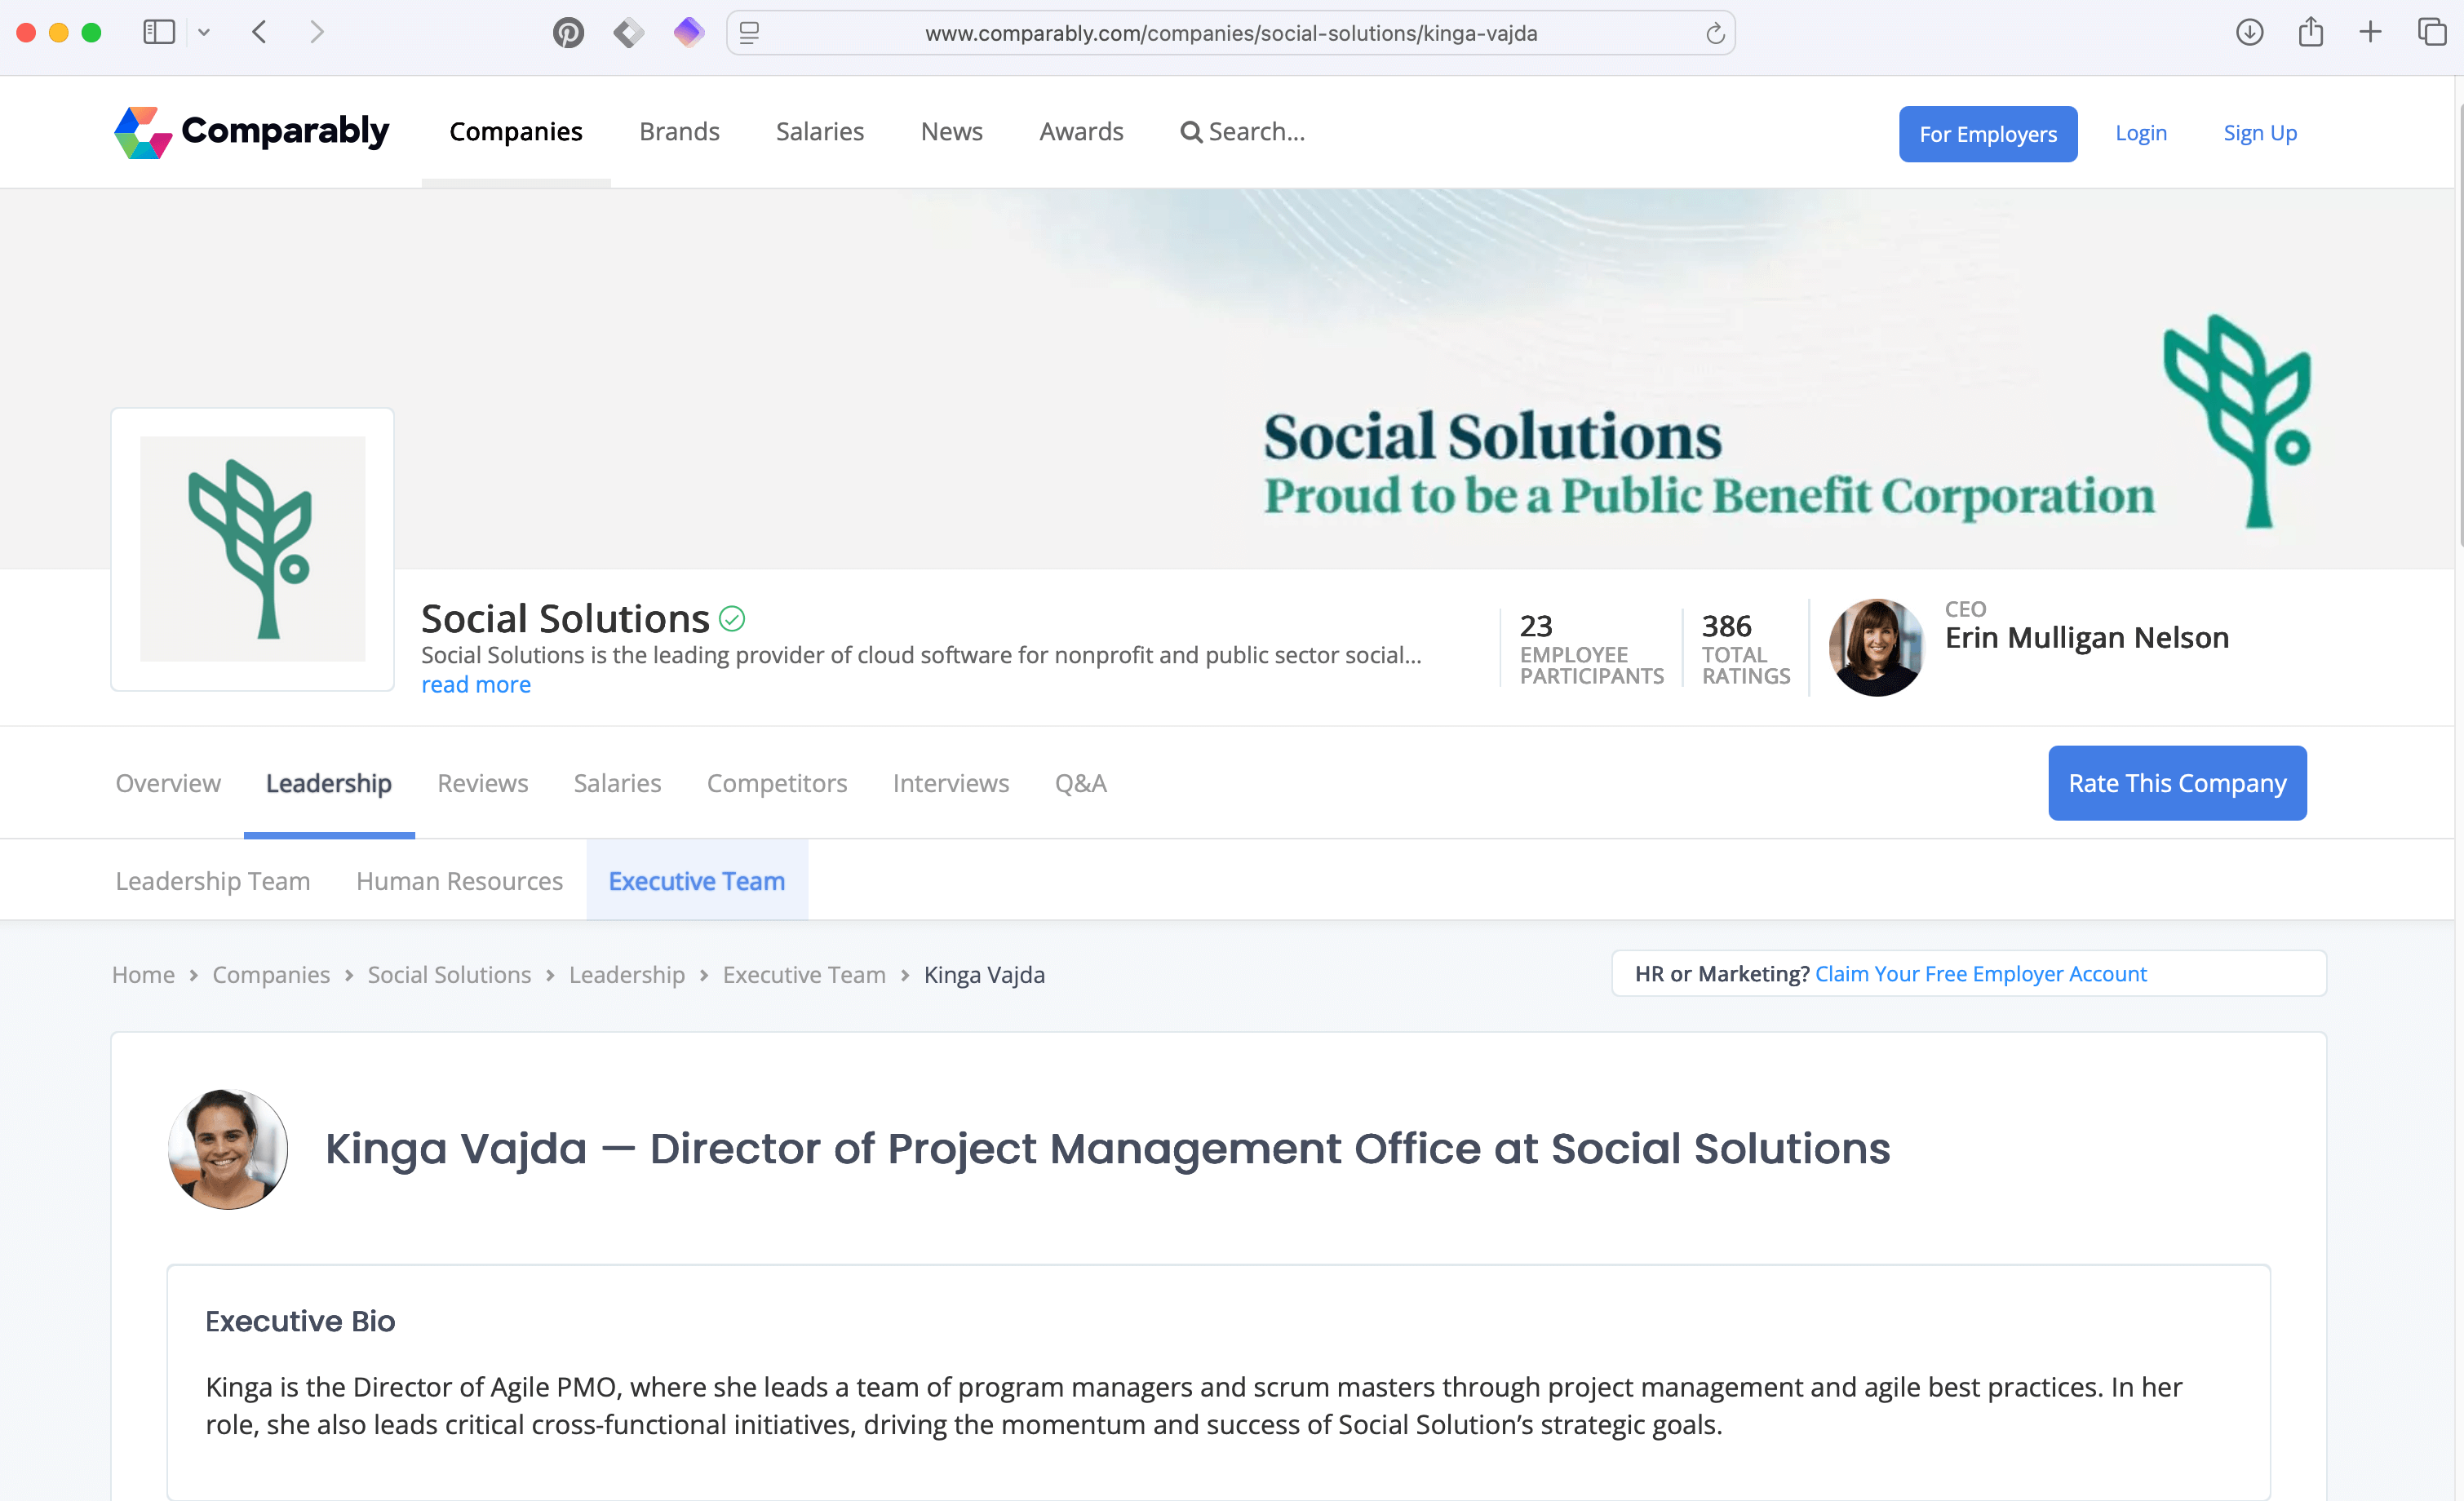Toggle the Safari sidebar icon
2464x1501 pixels.
pyautogui.click(x=159, y=32)
